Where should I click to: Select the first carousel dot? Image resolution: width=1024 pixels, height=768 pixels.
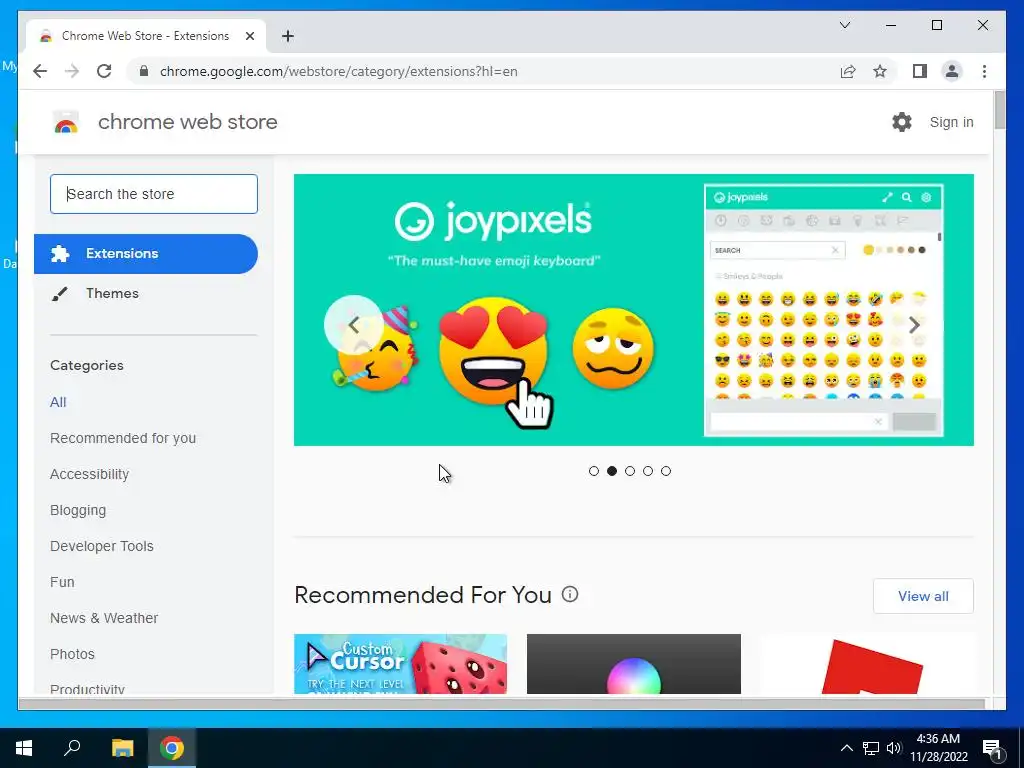[x=594, y=471]
